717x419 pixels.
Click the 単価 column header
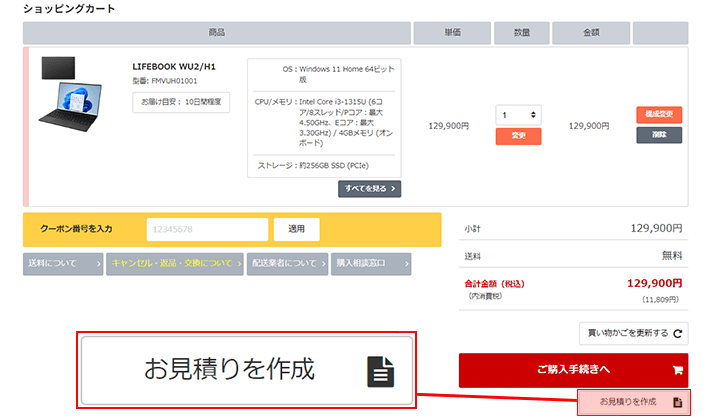[452, 32]
